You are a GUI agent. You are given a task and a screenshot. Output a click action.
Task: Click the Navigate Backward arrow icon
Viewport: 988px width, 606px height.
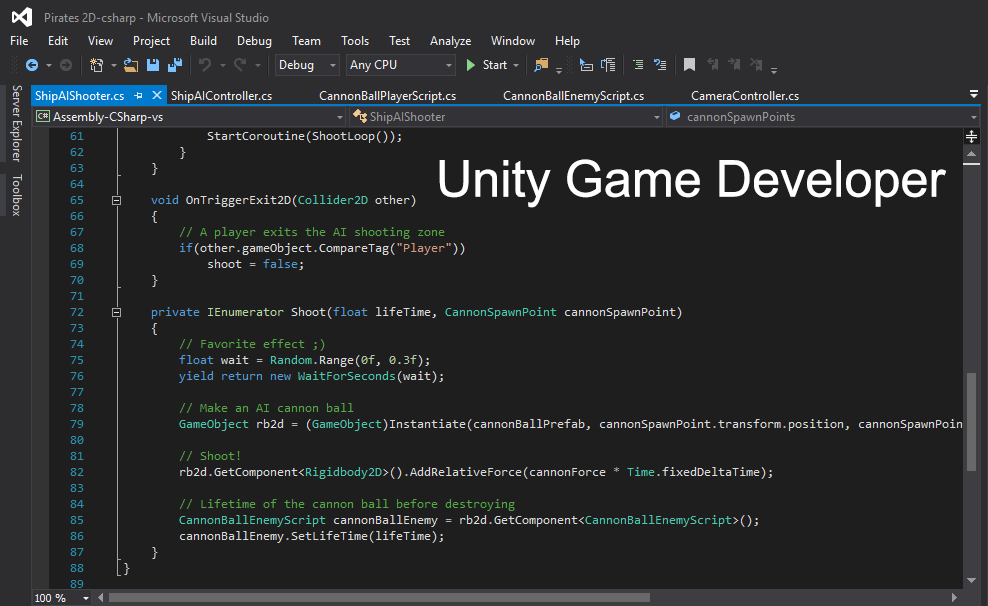[x=33, y=65]
